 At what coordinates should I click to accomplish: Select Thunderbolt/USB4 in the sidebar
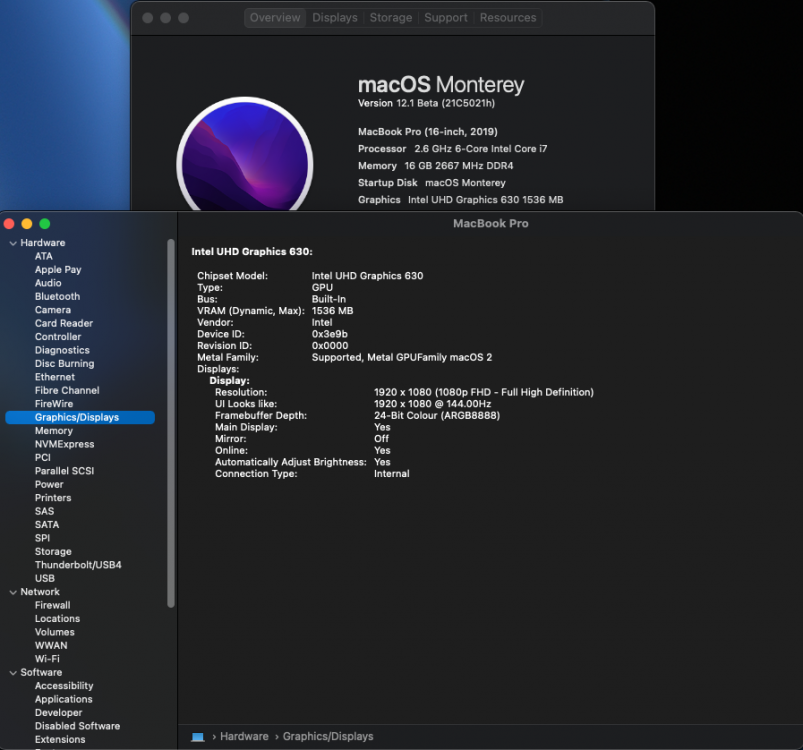78,565
